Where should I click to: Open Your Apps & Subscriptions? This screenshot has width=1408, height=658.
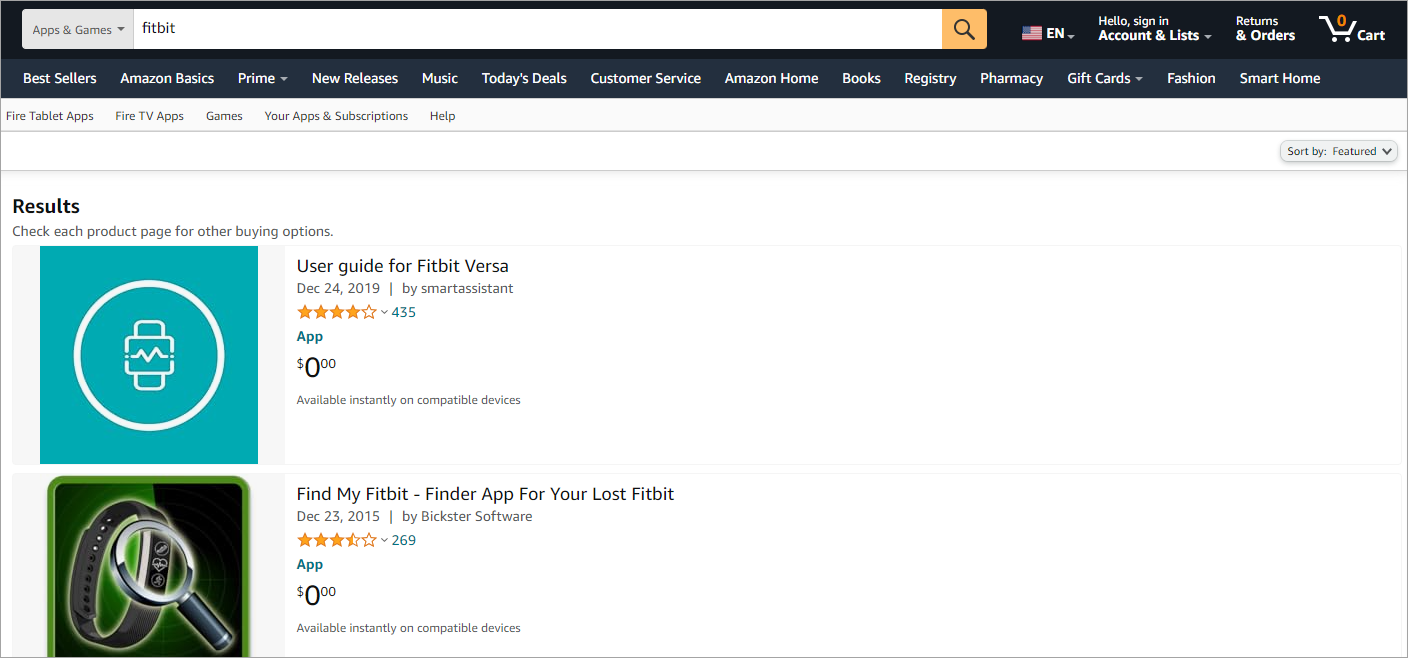[336, 116]
